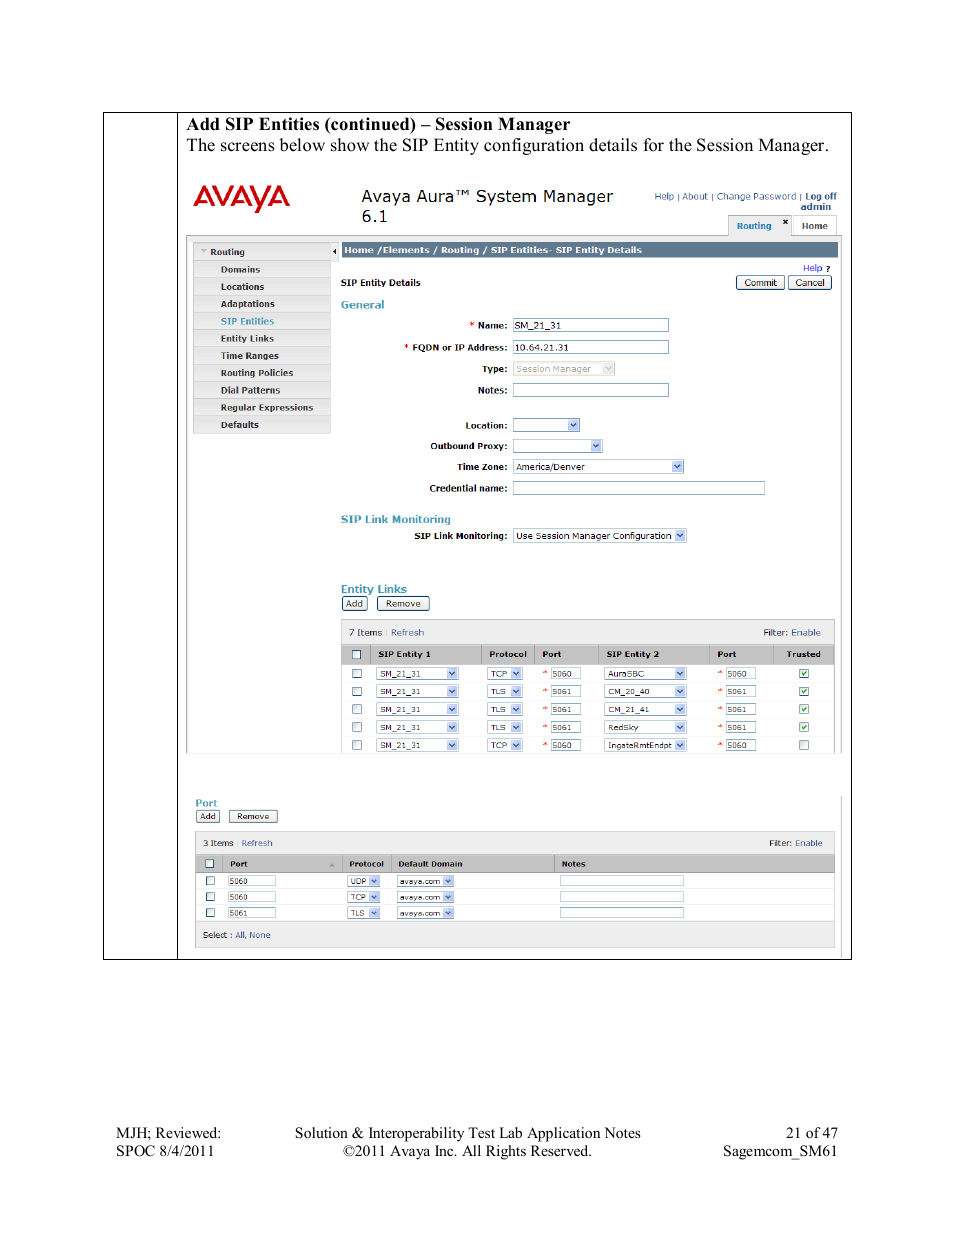Image resolution: width=954 pixels, height=1235 pixels.
Task: Open Defaults in the Routing menu
Action: point(239,425)
